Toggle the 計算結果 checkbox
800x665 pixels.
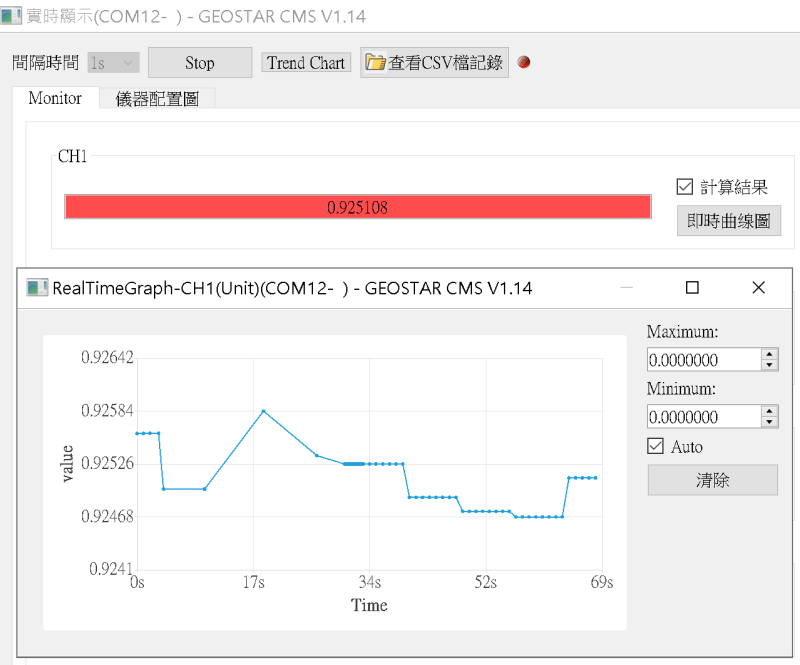tap(685, 186)
